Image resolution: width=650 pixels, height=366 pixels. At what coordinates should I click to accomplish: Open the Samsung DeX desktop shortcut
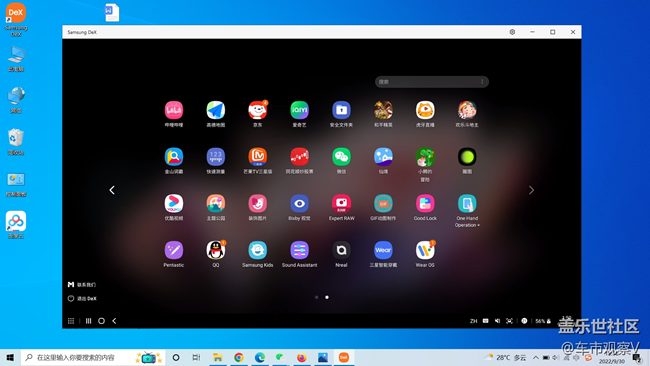coord(16,19)
